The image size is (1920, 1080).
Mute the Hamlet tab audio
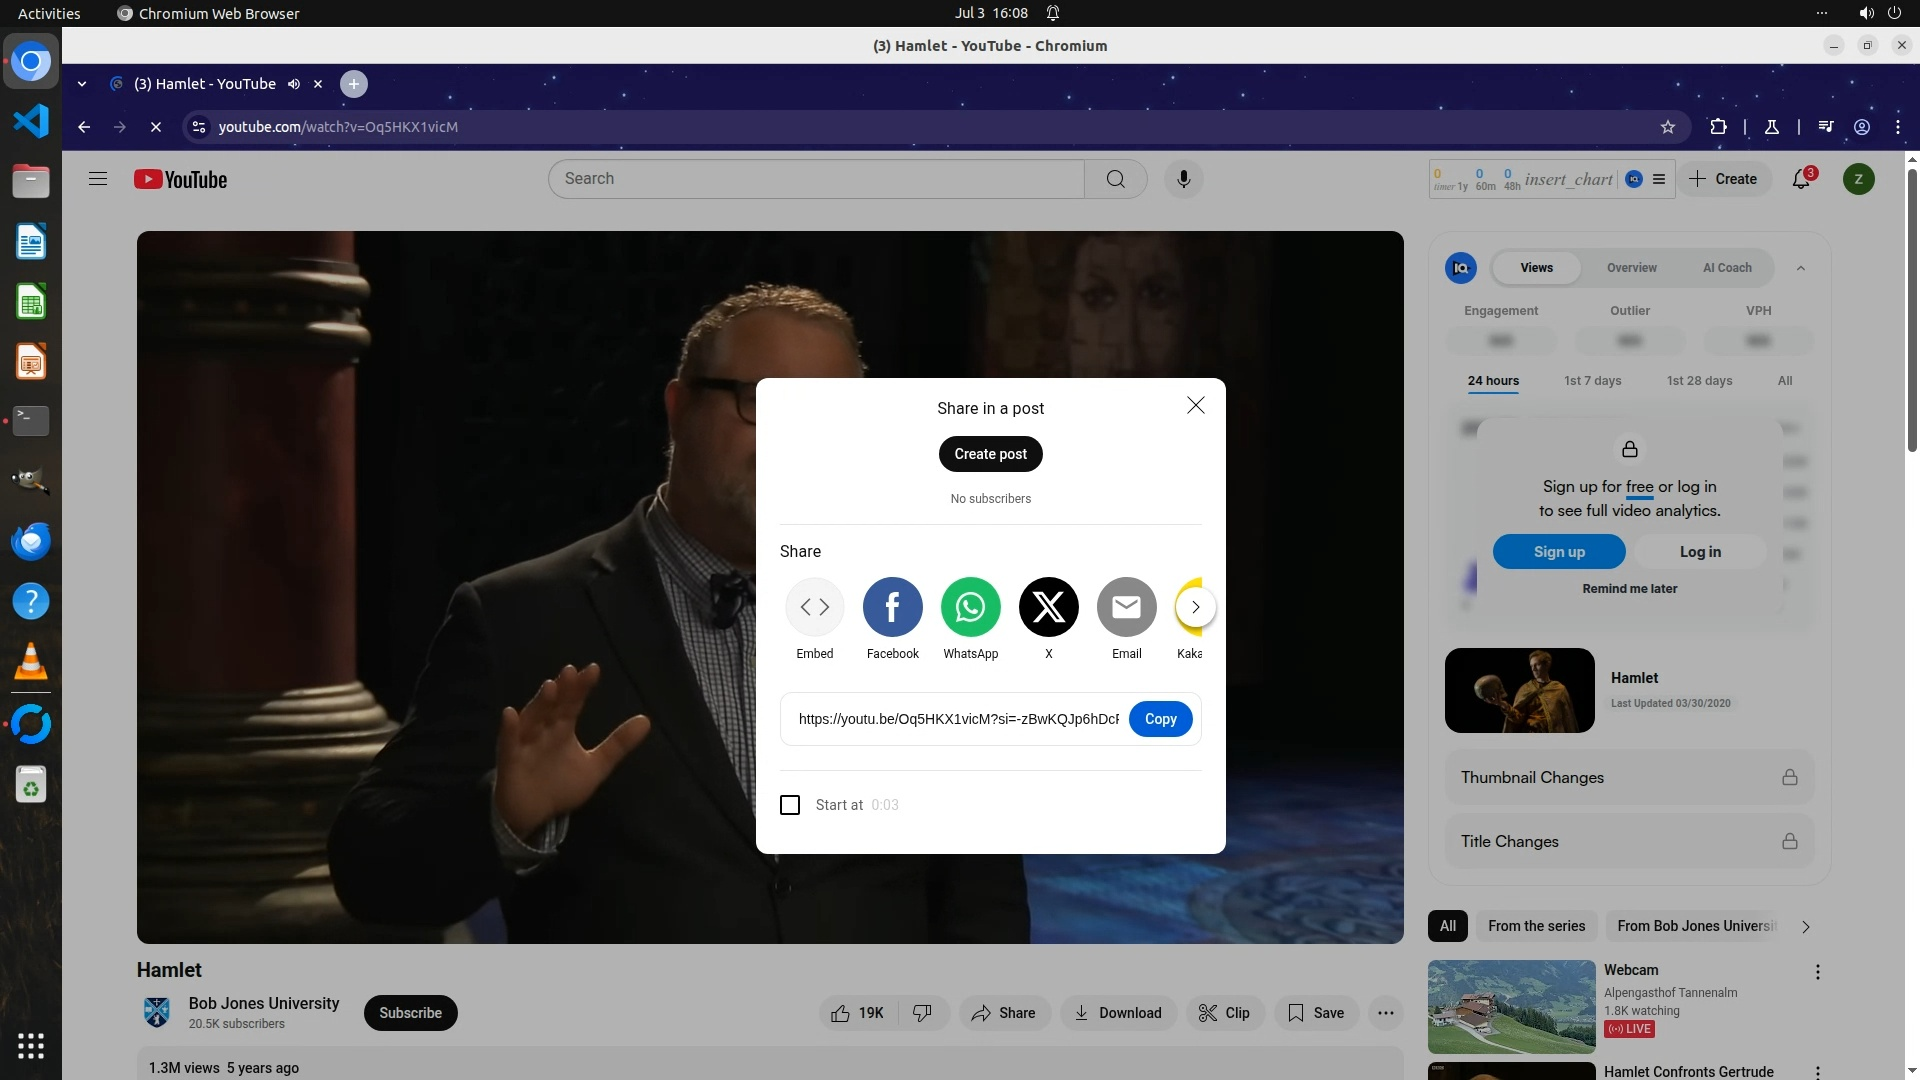point(294,84)
